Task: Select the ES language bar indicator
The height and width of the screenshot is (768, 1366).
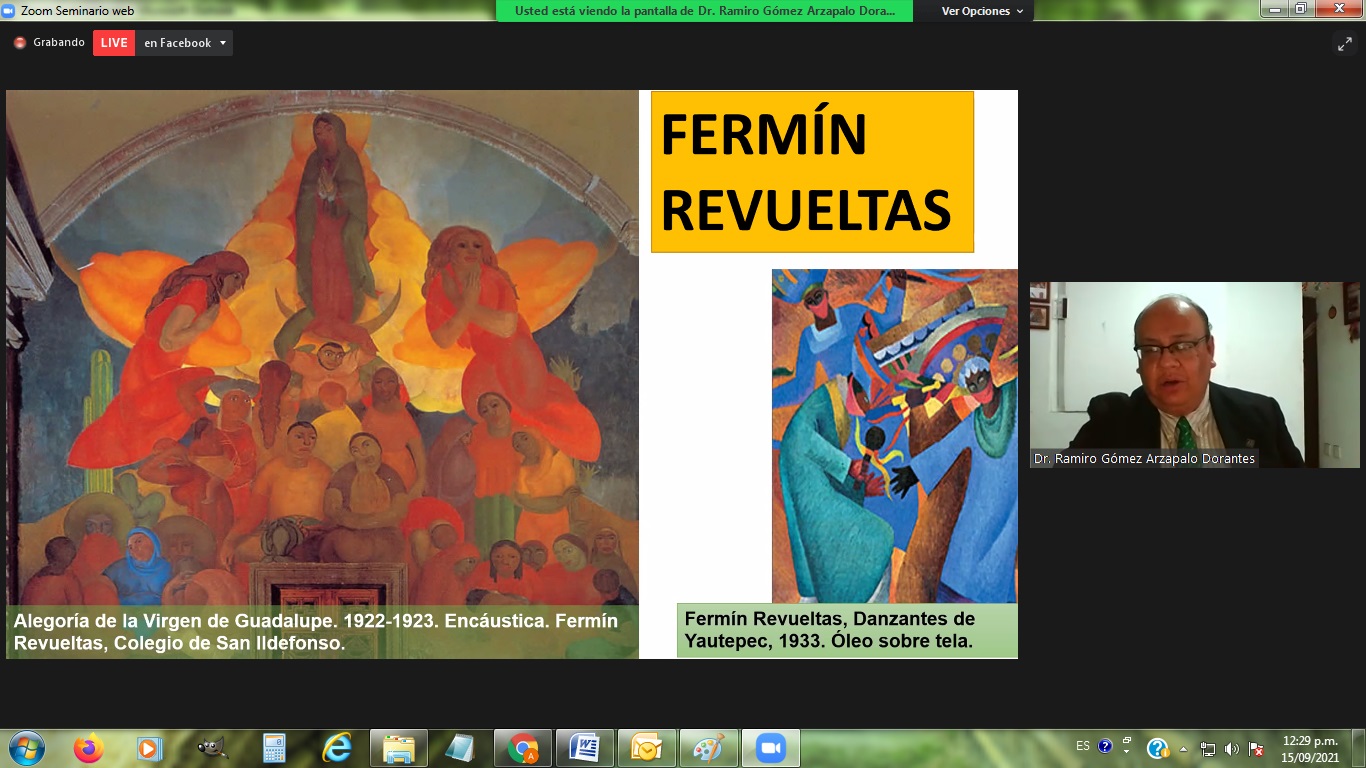Action: coord(1083,746)
